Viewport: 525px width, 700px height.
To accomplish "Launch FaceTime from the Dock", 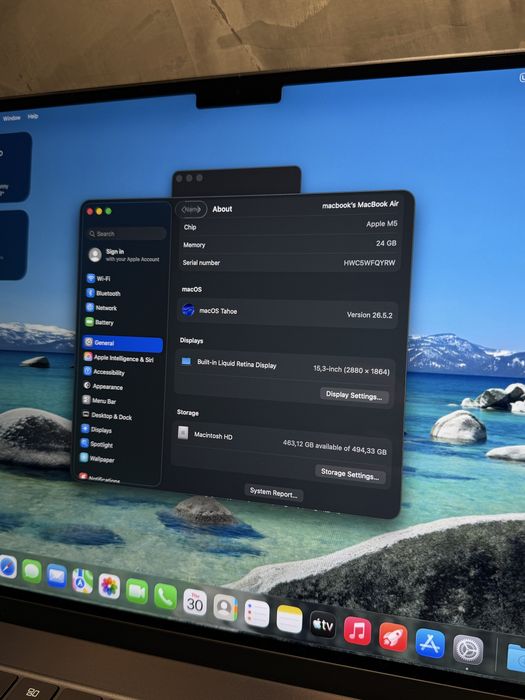I will [137, 592].
